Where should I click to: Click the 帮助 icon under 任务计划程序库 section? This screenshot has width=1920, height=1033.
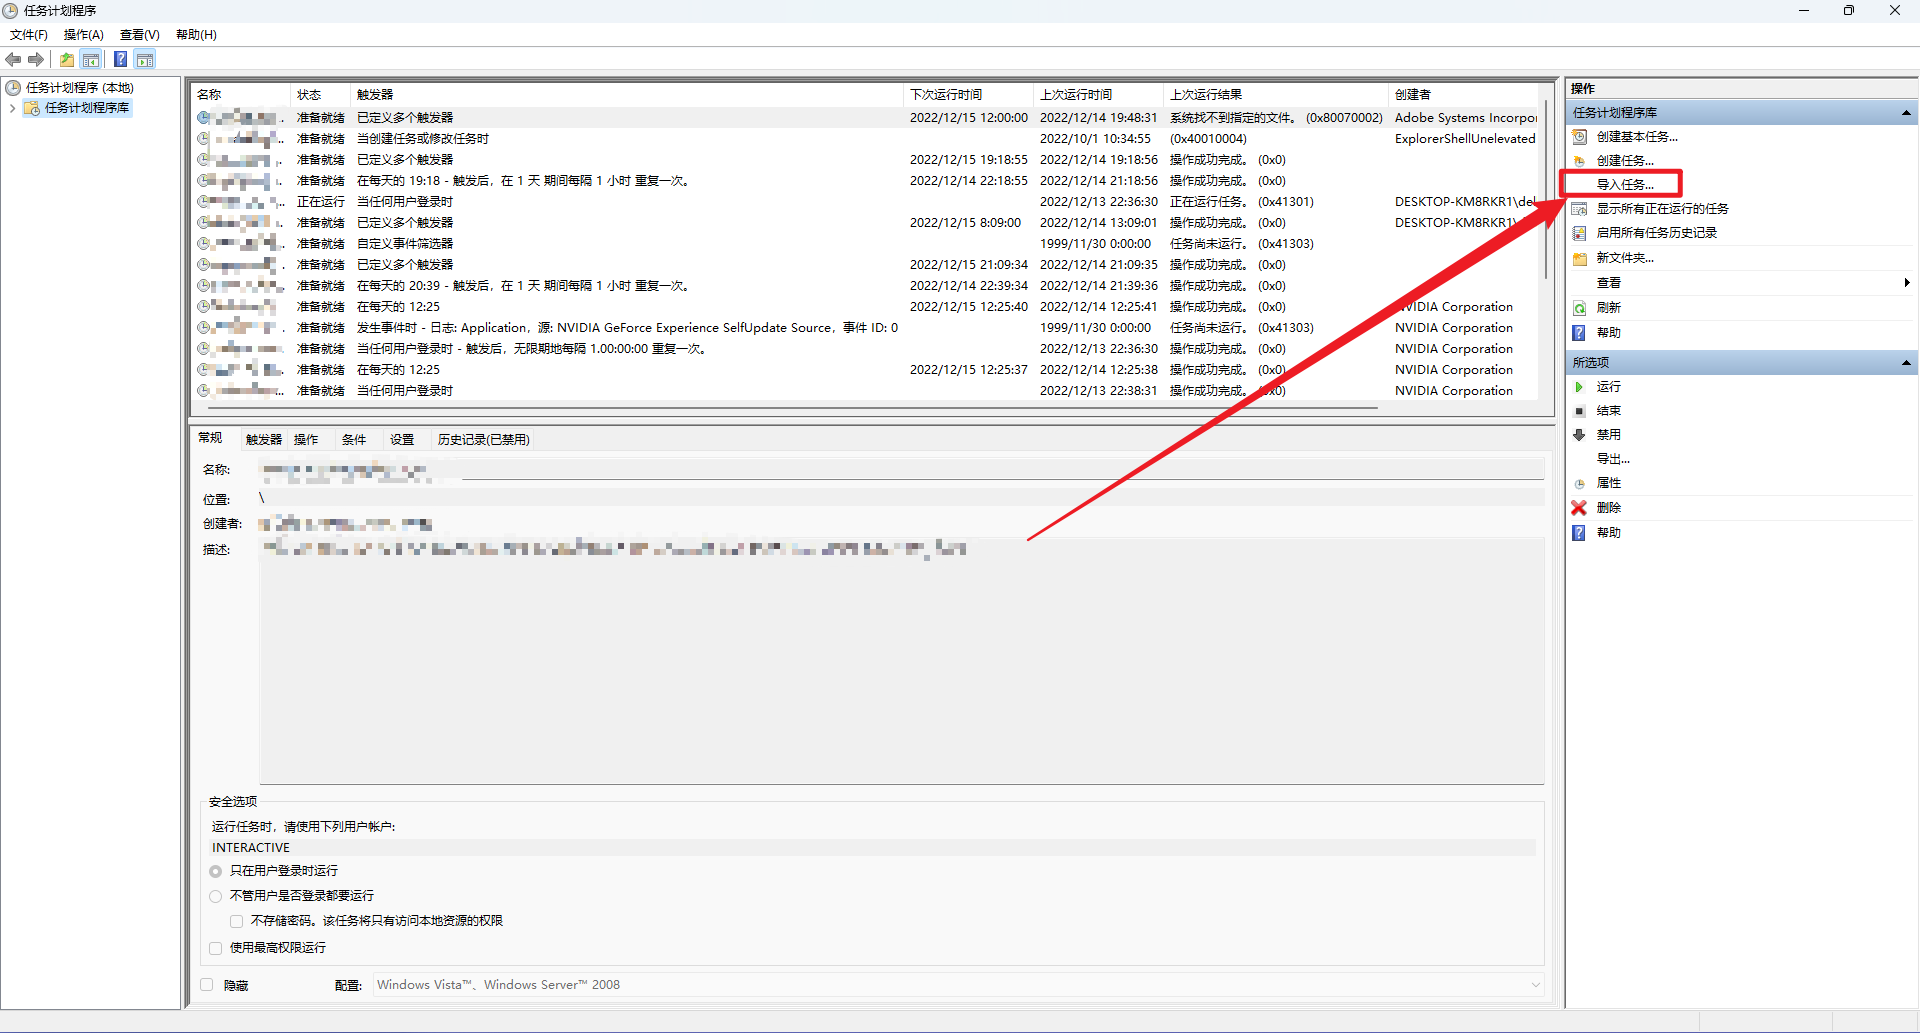click(1579, 333)
